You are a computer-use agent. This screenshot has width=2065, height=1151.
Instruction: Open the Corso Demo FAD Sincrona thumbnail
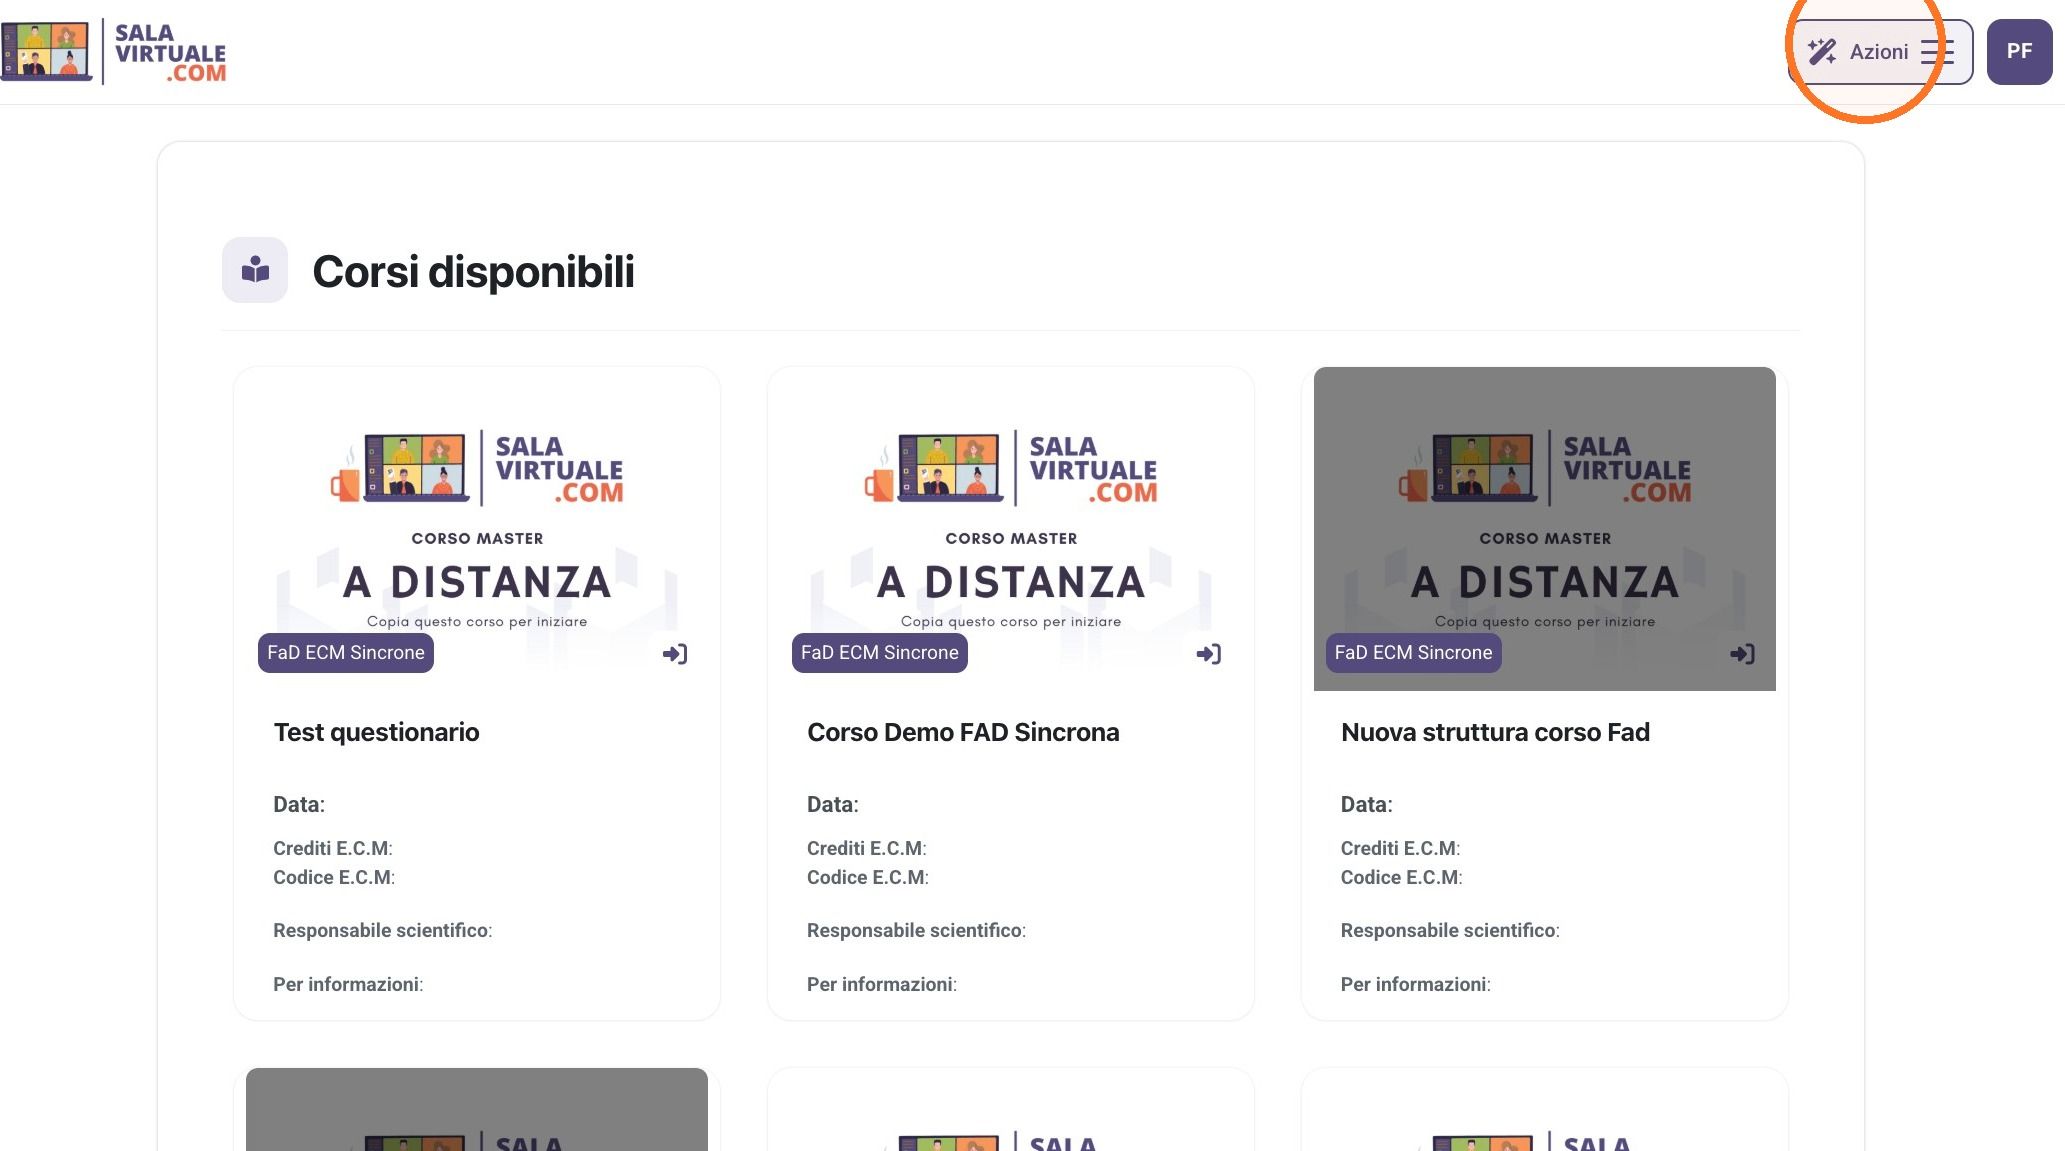coord(1011,528)
